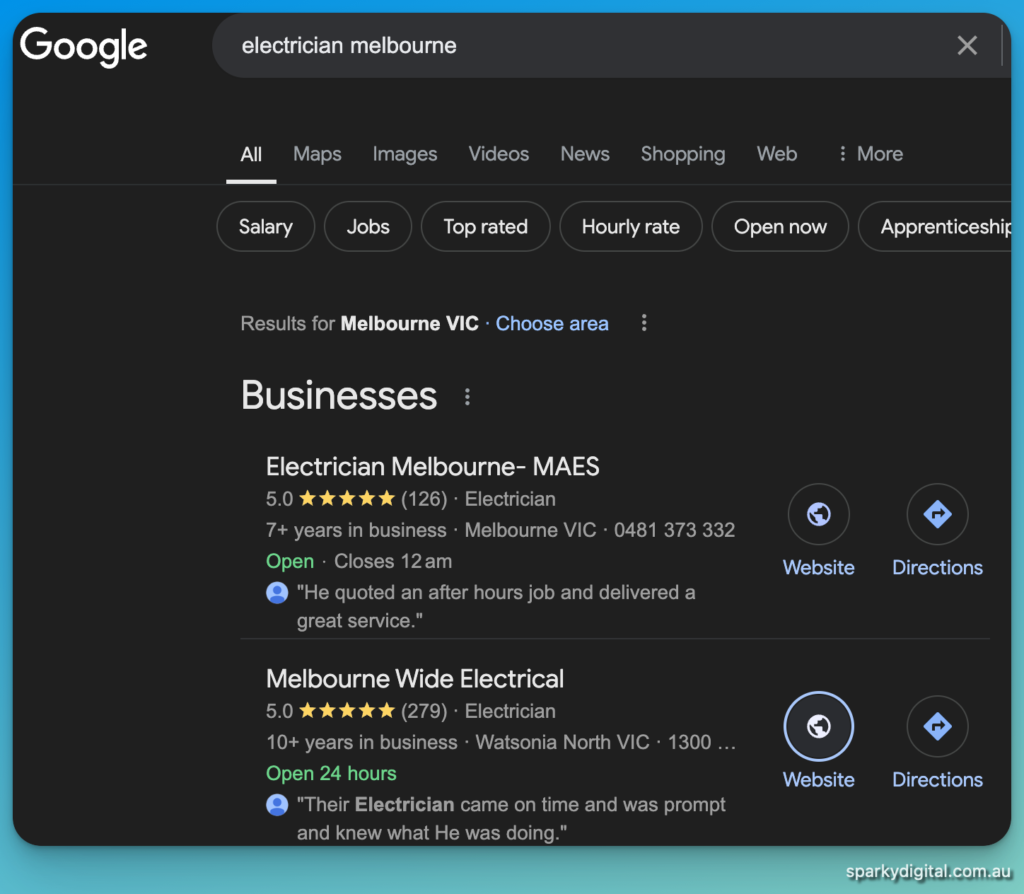
Task: Click five-star rating of Melbourne Wide Electrical
Action: [347, 710]
